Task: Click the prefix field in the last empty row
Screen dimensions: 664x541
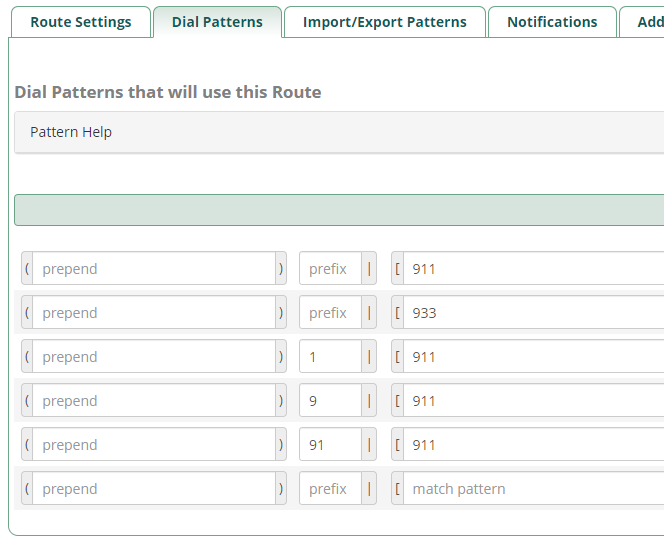Action: point(330,489)
